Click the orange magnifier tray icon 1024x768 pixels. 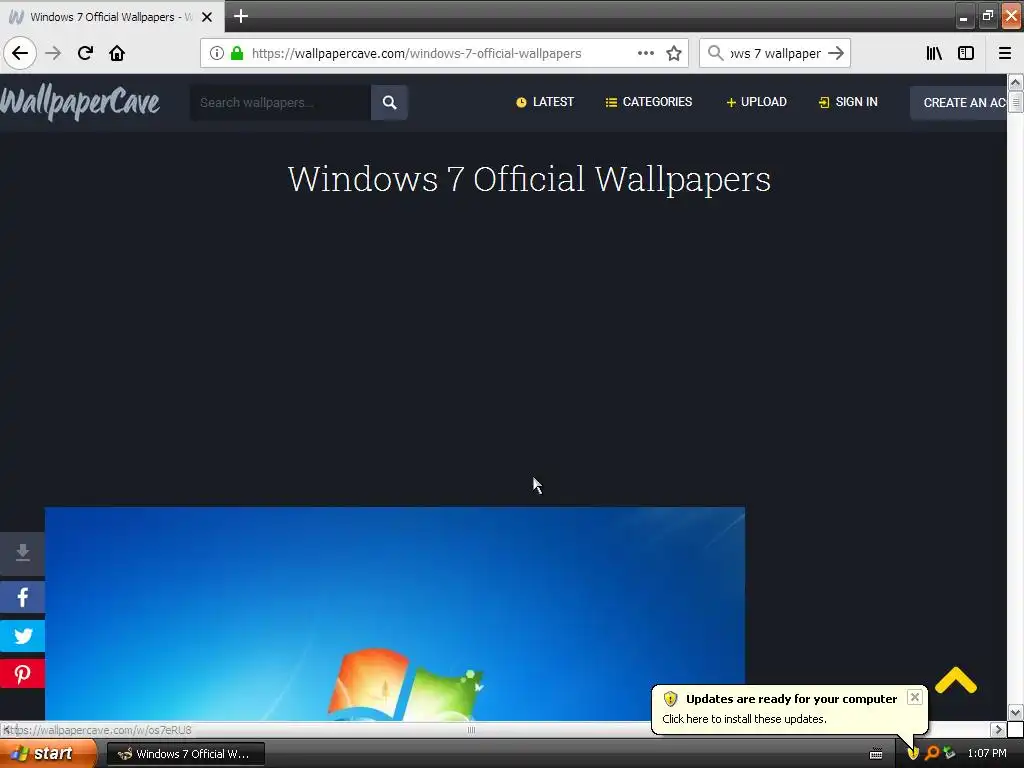coord(932,754)
